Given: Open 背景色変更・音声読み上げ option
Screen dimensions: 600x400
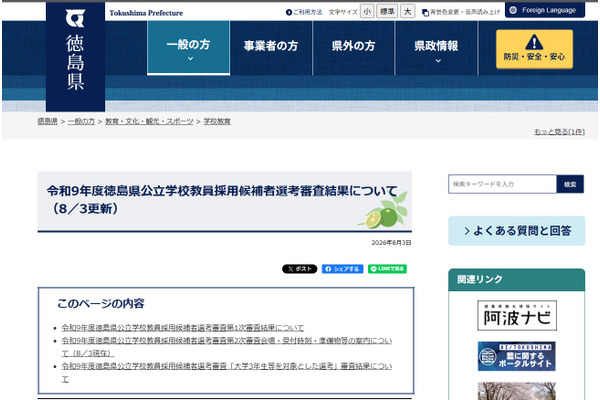Looking at the screenshot, I should (461, 12).
